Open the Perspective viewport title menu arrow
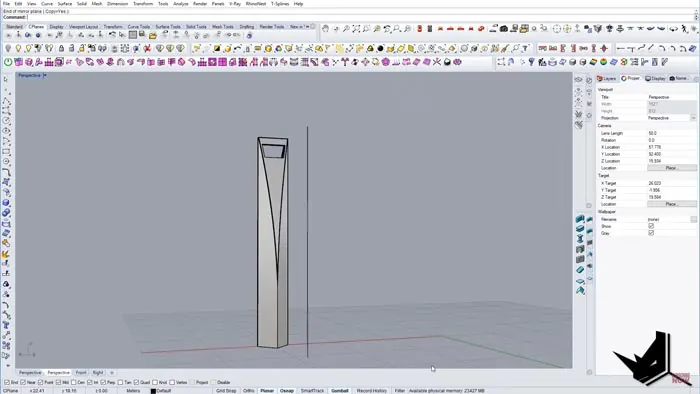 [x=45, y=75]
